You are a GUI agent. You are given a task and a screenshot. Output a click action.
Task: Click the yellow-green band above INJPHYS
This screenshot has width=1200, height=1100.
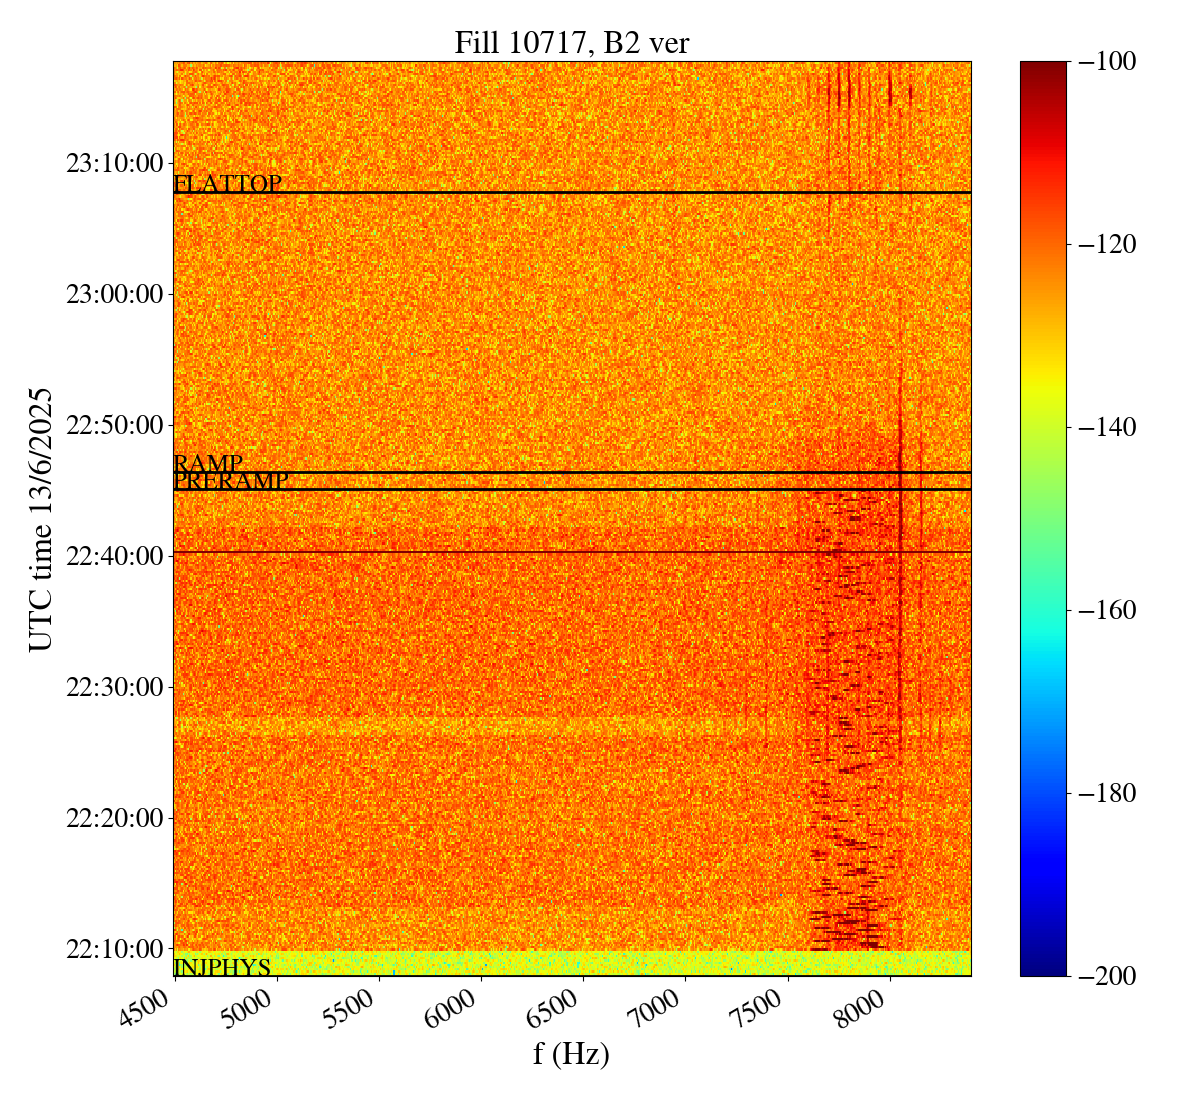click(x=571, y=962)
